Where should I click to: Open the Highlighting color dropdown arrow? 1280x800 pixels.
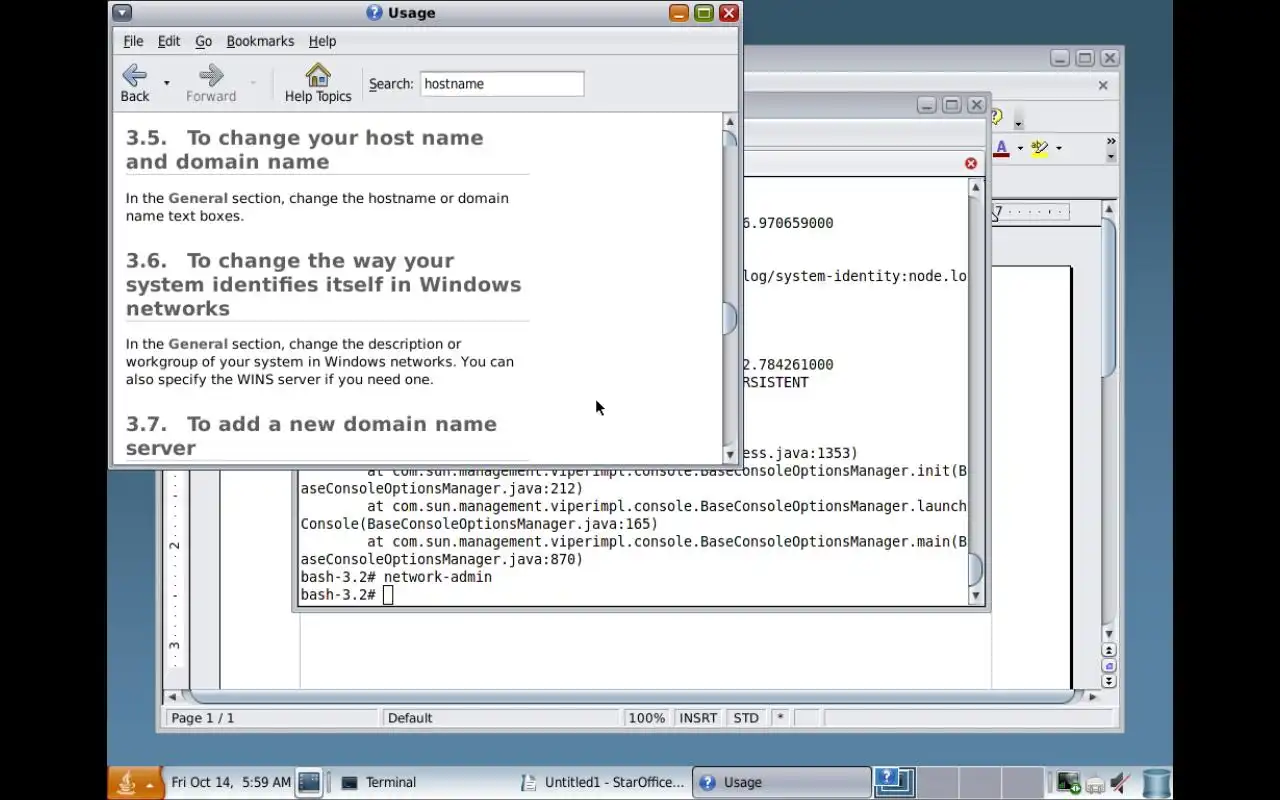[x=1059, y=148]
